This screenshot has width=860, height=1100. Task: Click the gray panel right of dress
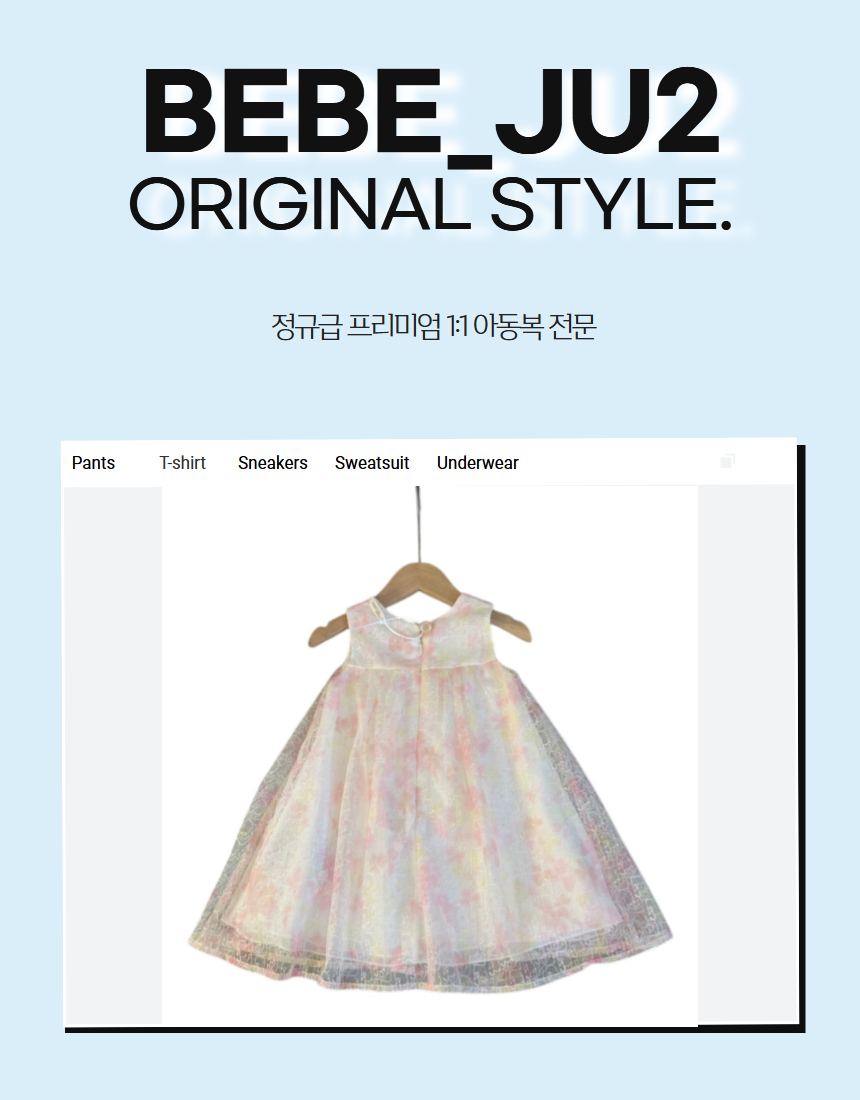tap(746, 754)
